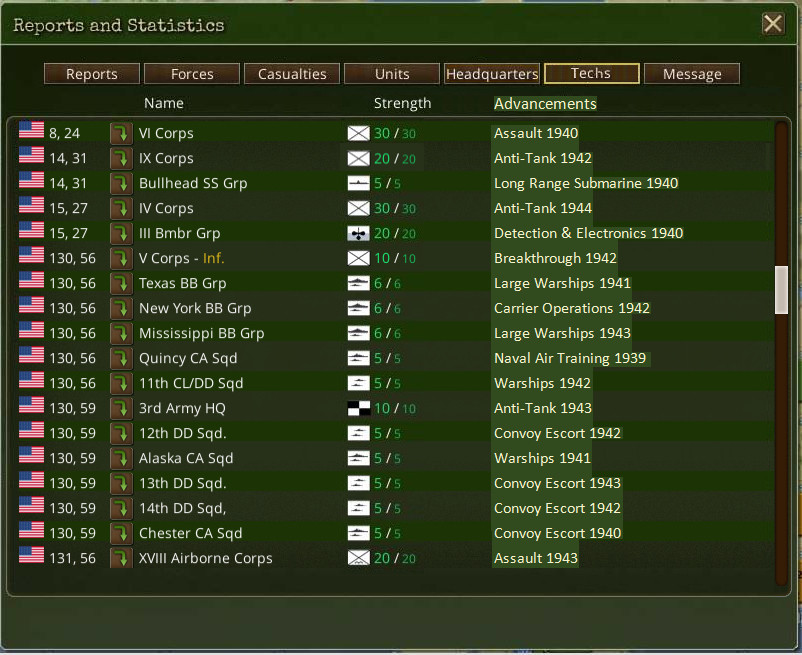Click the Anti-Tank 1944 advancement

[543, 209]
